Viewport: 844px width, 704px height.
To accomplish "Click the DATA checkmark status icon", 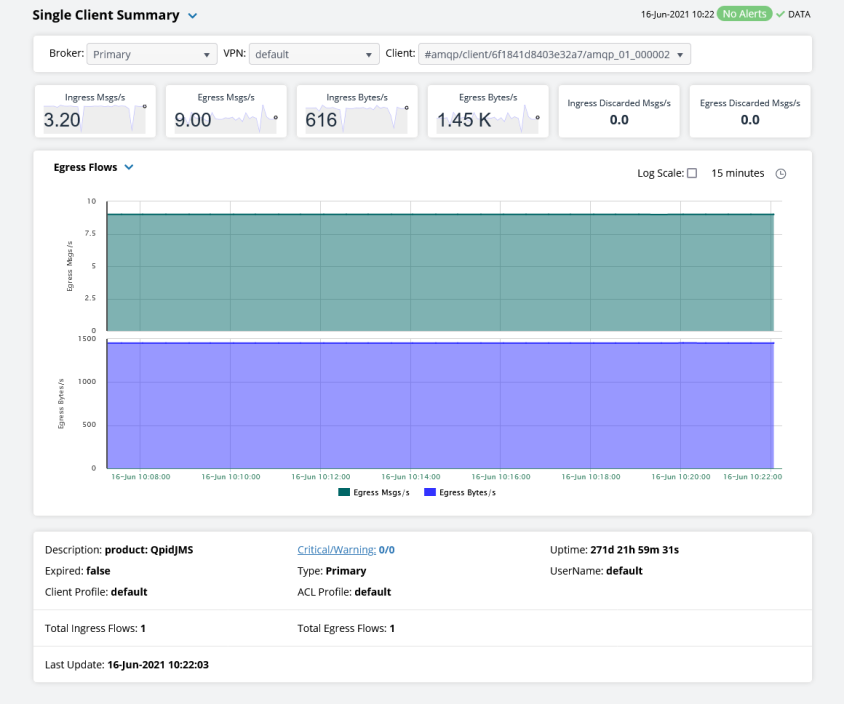I will point(781,15).
